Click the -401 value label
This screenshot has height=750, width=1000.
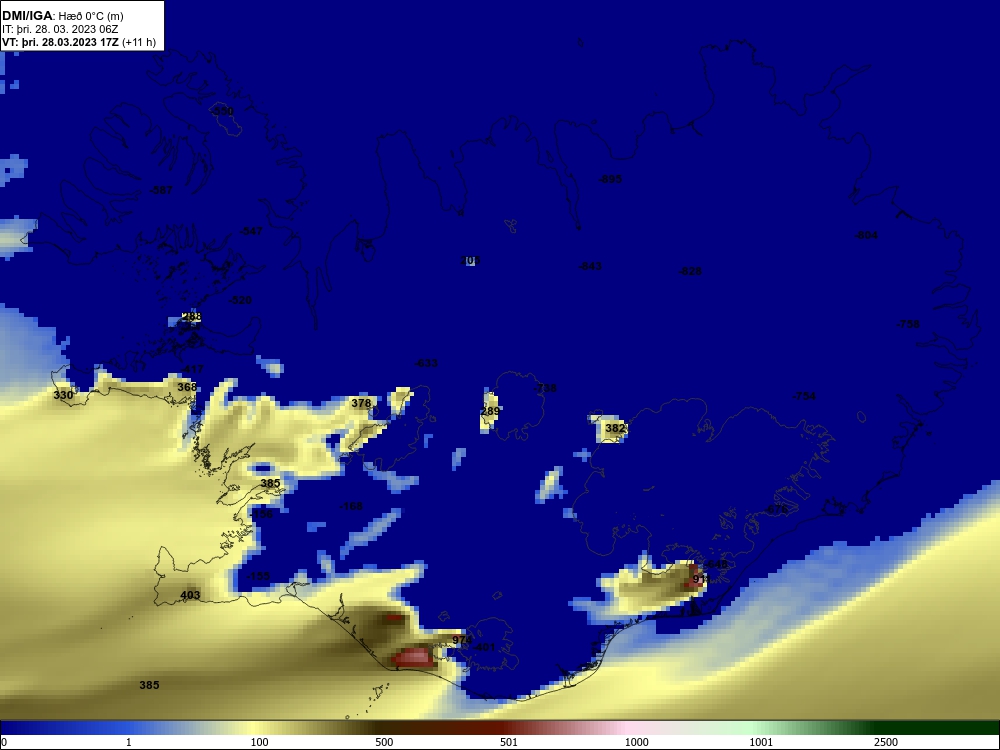[x=484, y=647]
